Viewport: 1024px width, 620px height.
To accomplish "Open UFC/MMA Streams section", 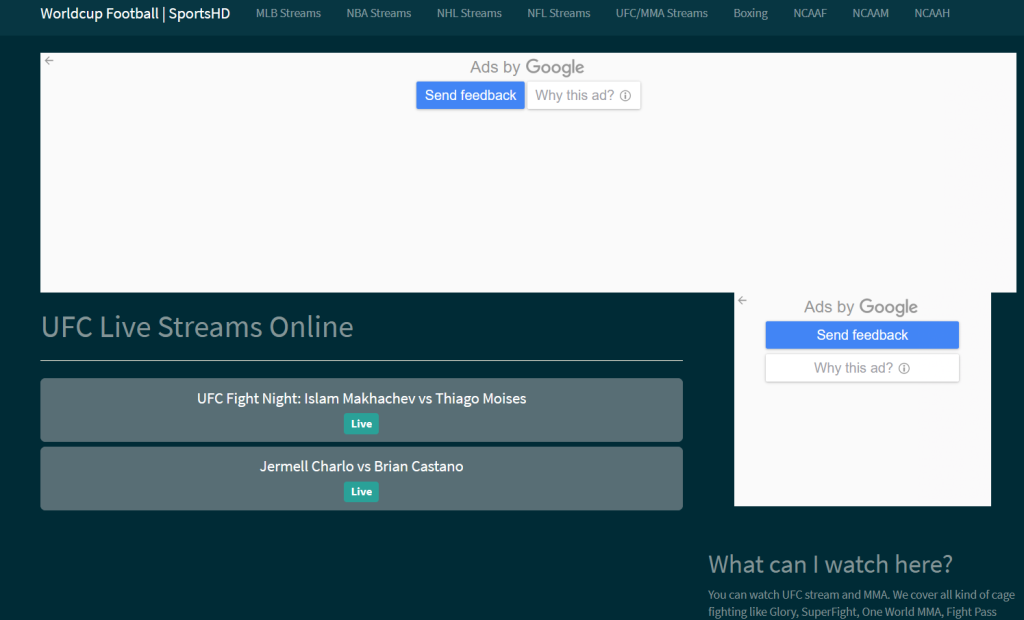I will [661, 14].
